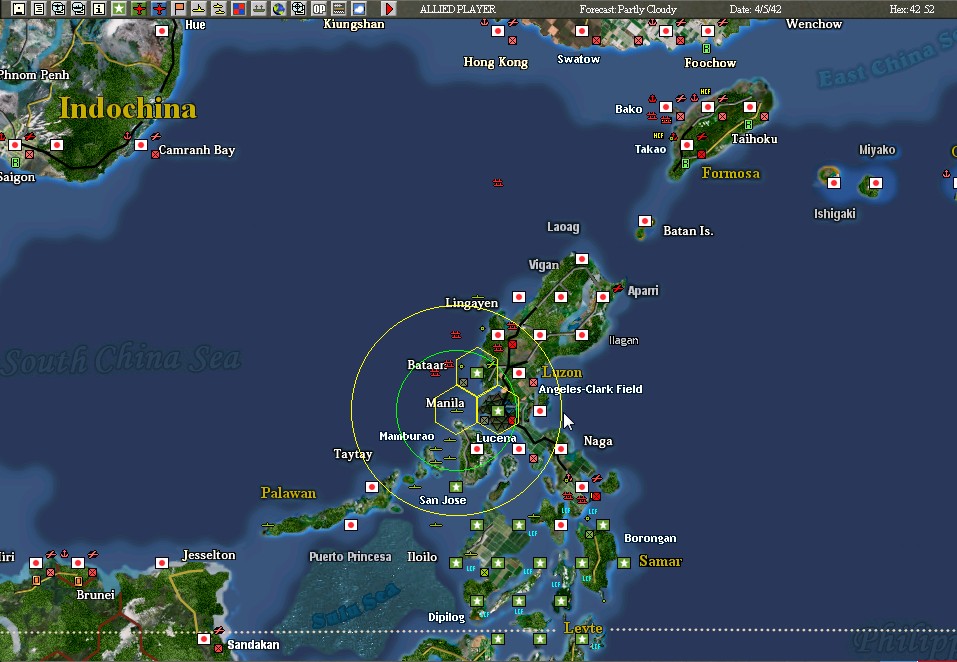The height and width of the screenshot is (662, 957).
Task: Click the ALLIED PLAYER status text
Action: point(458,9)
